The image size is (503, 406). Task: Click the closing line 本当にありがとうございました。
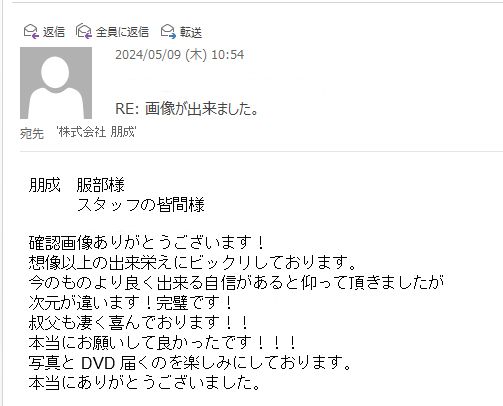tap(145, 382)
